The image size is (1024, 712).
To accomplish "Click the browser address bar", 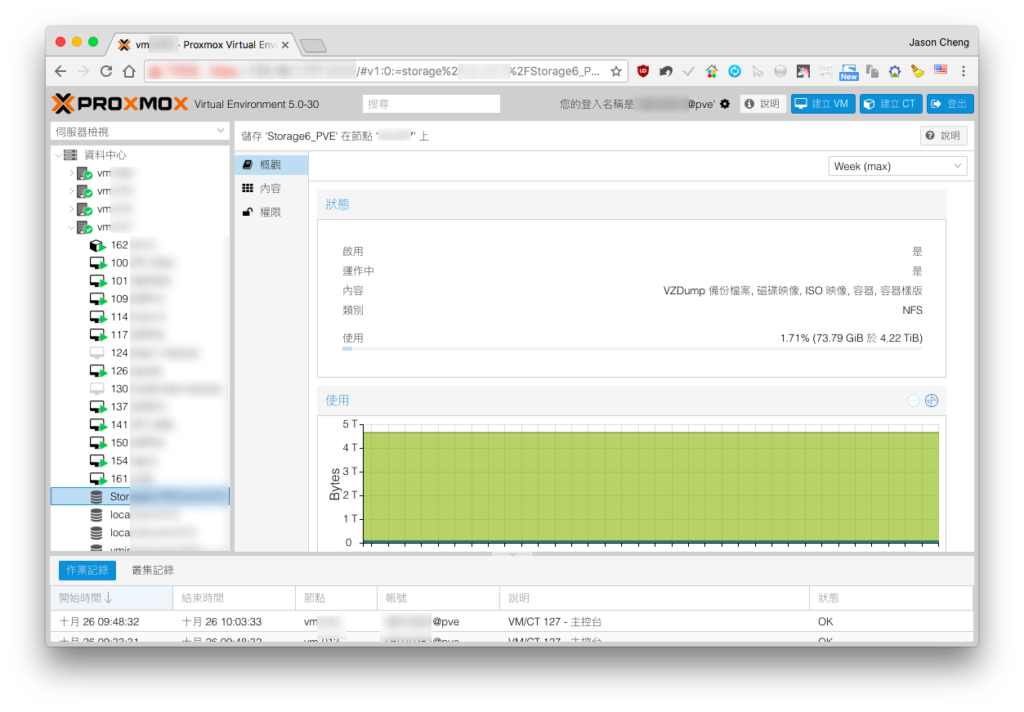I will pyautogui.click(x=385, y=71).
